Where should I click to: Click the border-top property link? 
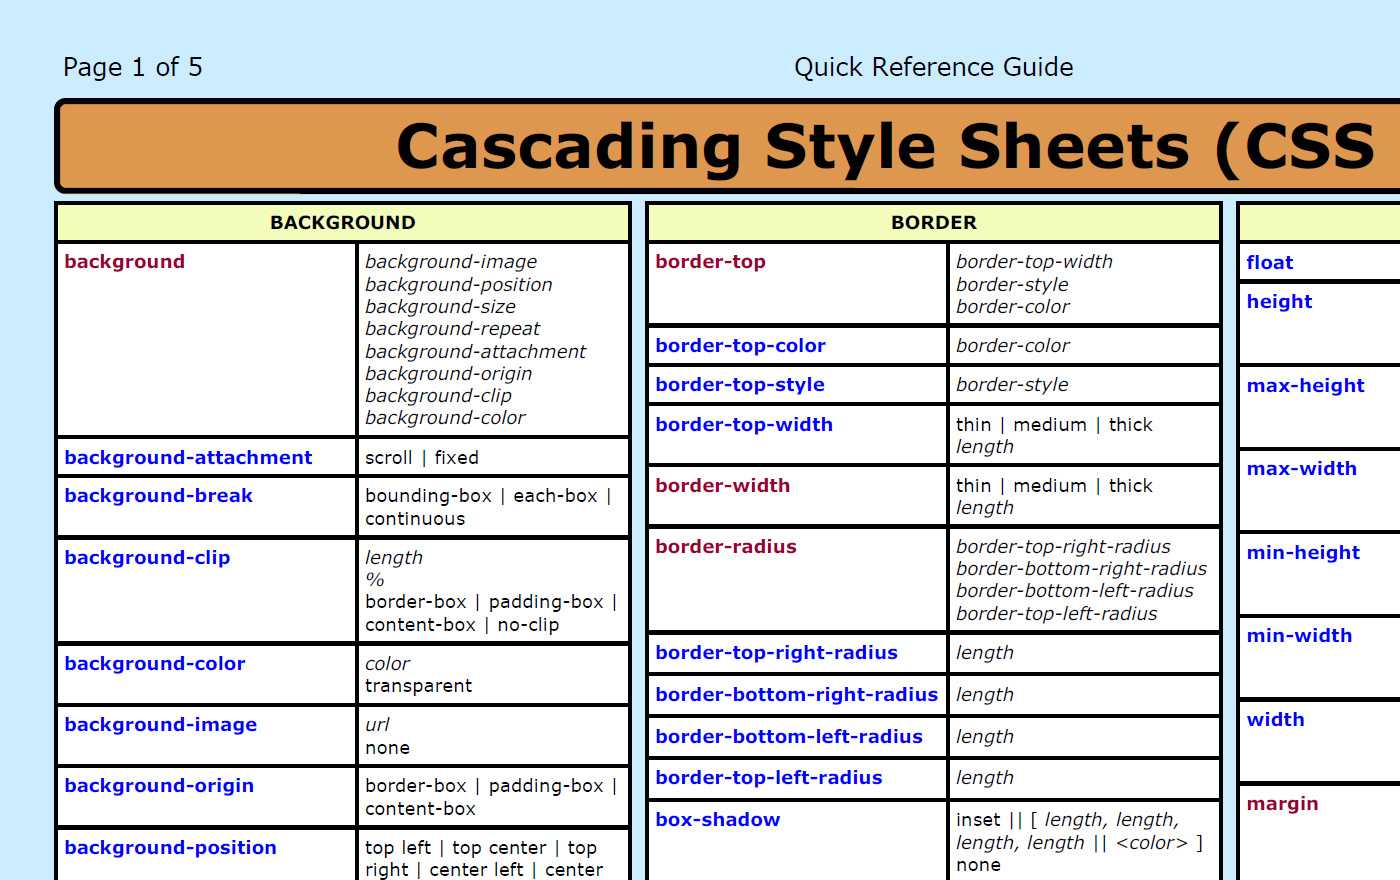[x=710, y=262]
